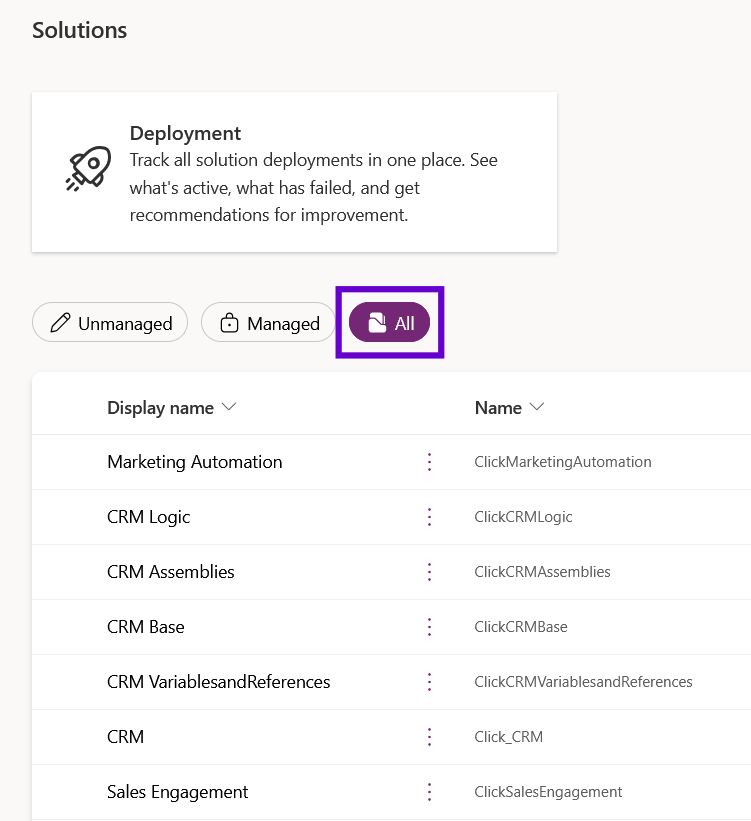Select the ClickCRMLogic name cell
Screen dimensions: 751x821
pyautogui.click(x=523, y=517)
